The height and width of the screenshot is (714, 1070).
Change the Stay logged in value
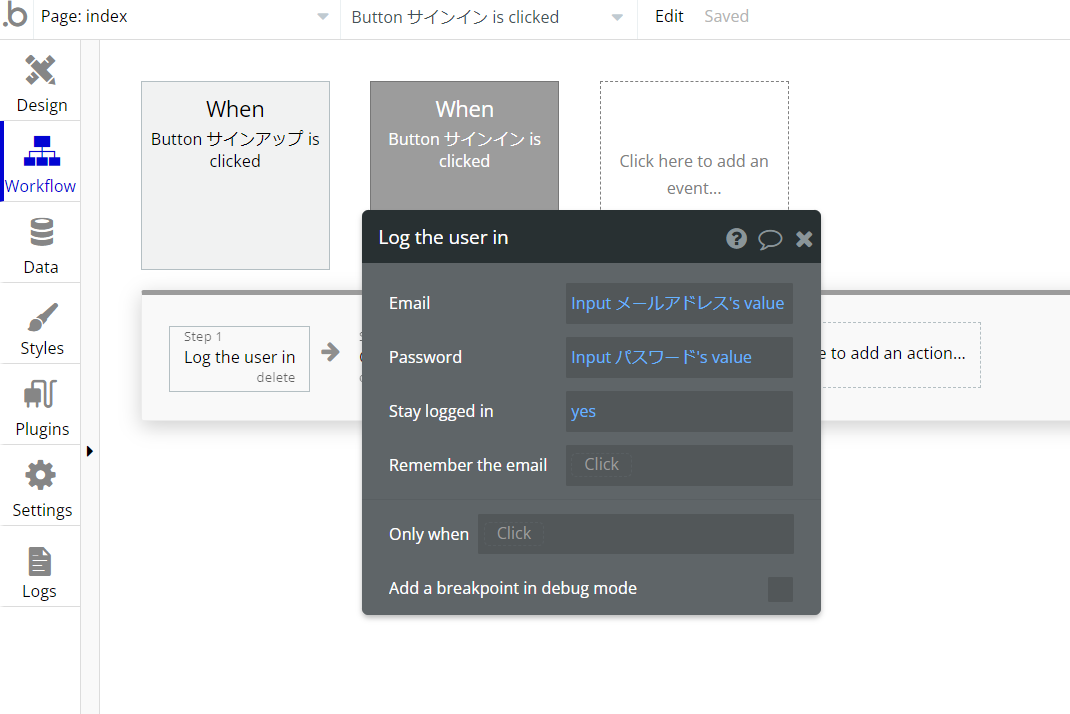[x=679, y=411]
